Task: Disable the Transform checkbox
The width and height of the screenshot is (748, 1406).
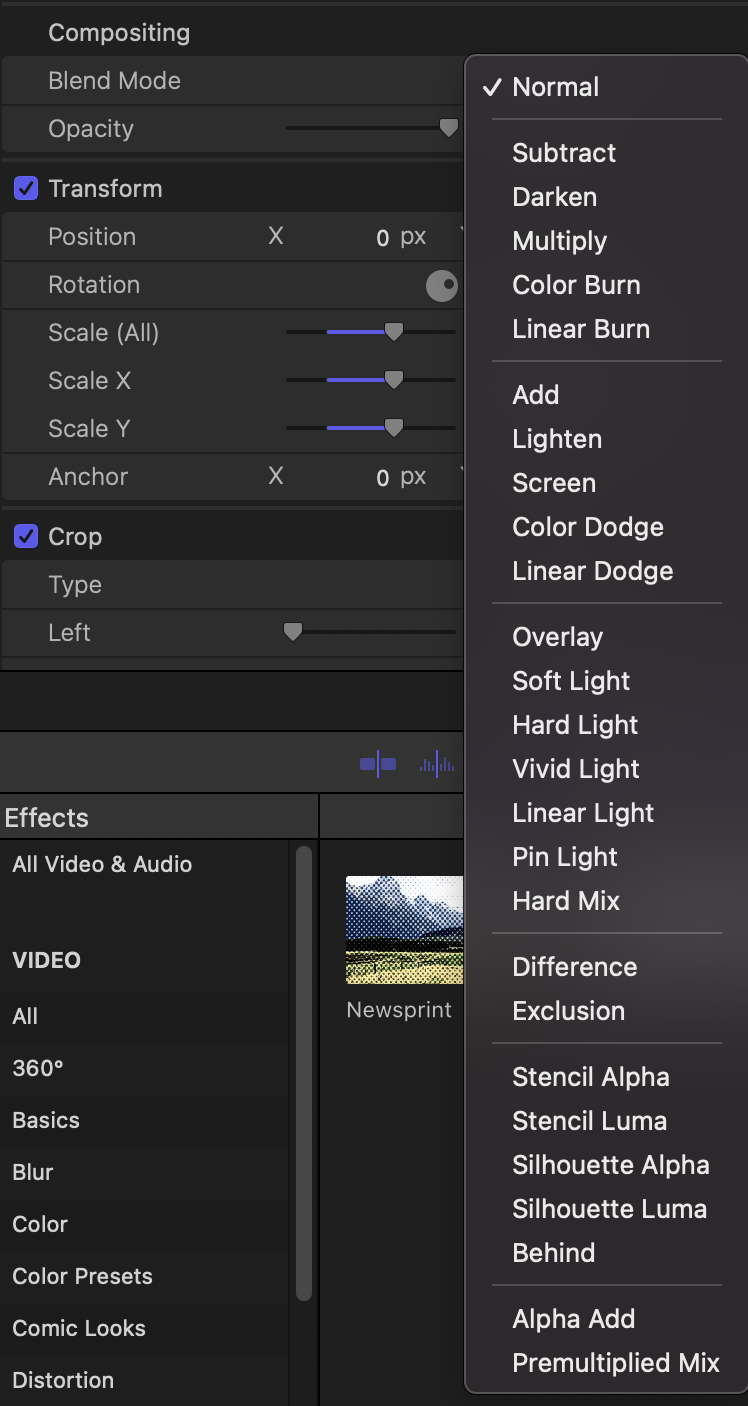Action: 25,189
